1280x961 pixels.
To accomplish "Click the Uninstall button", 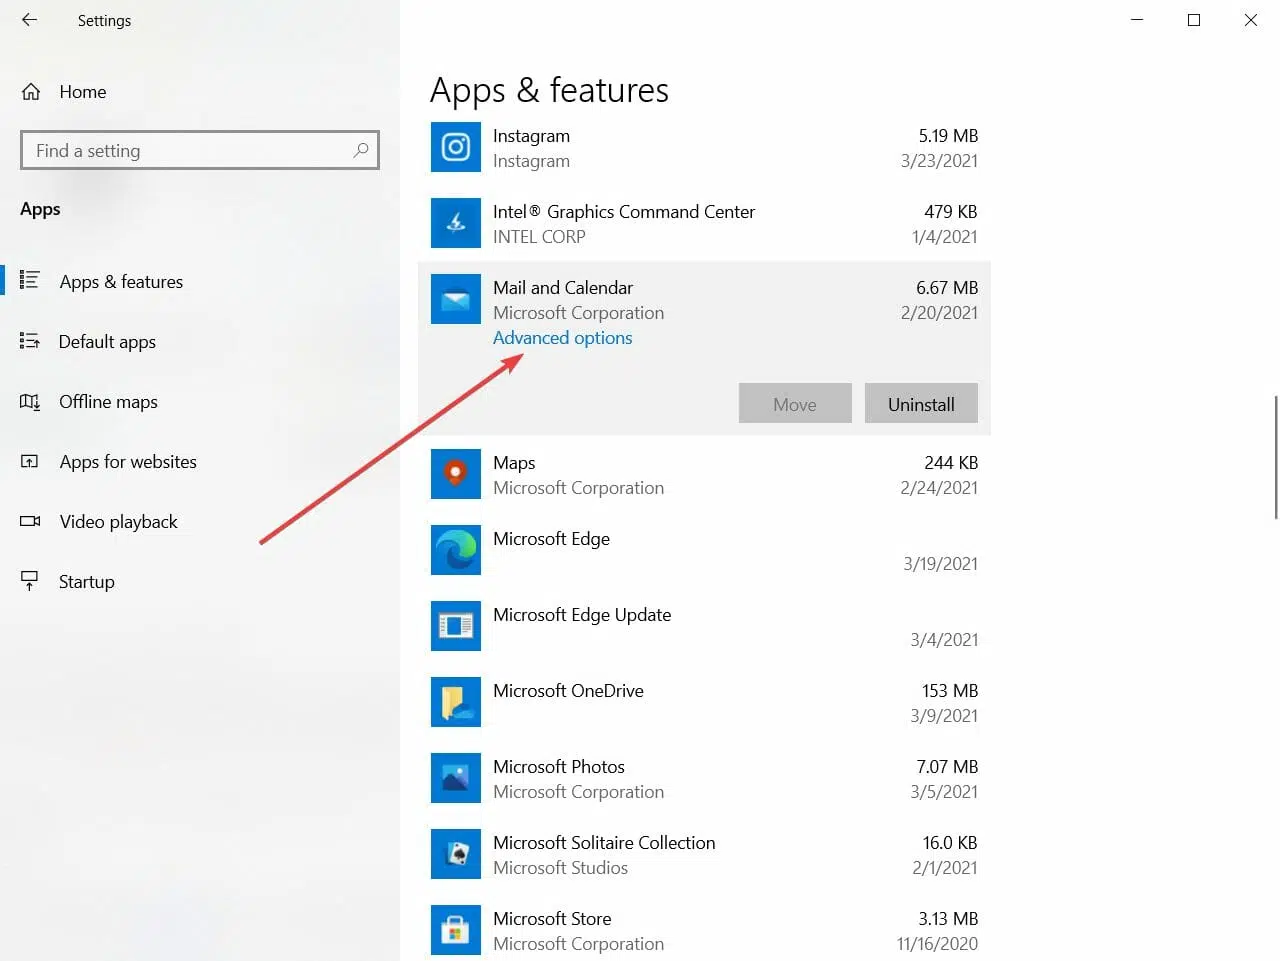I will point(921,403).
